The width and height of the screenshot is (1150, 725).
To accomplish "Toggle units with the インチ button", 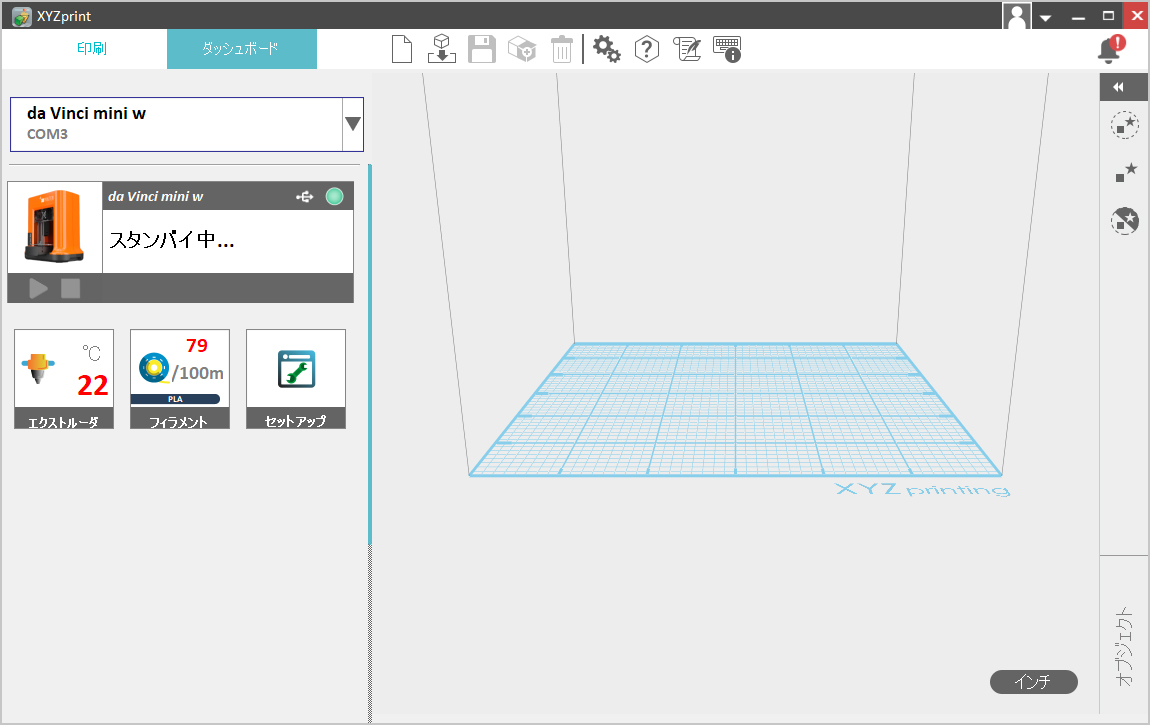I will point(1034,682).
